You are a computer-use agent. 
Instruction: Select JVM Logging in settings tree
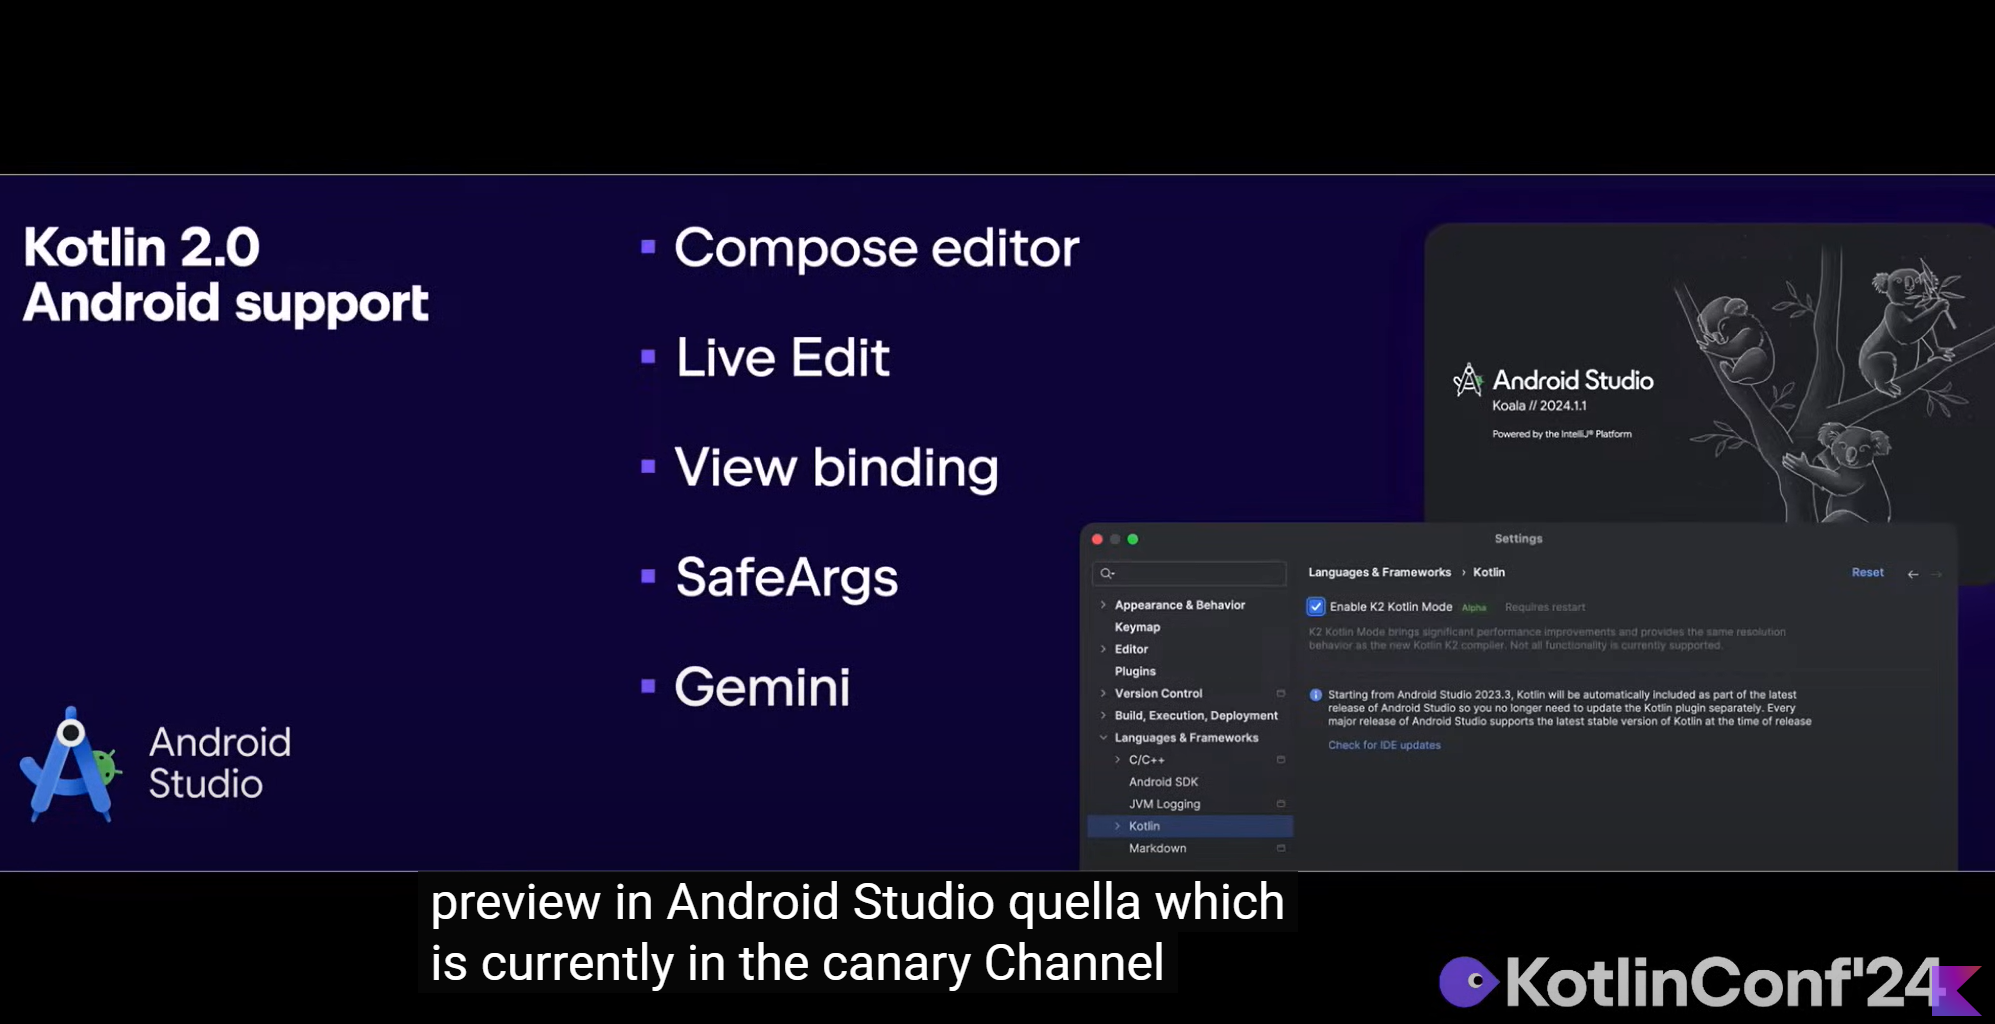tap(1164, 804)
